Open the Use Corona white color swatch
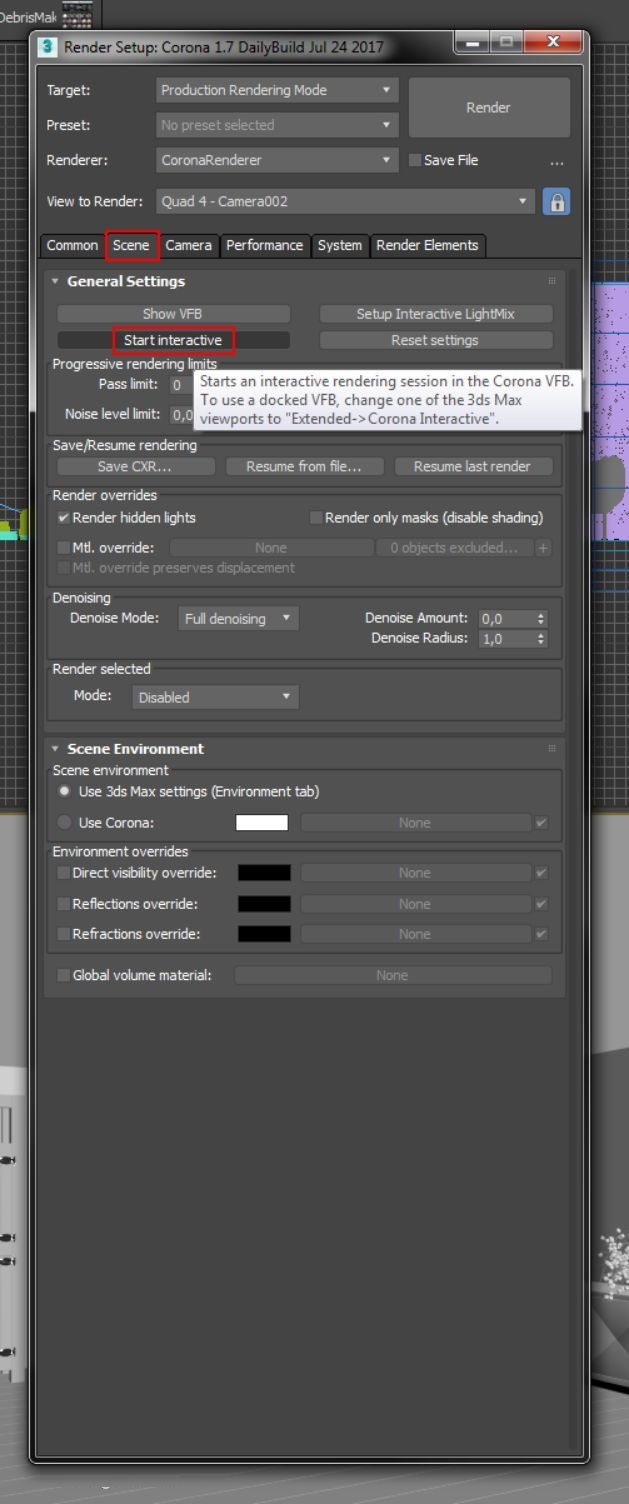 click(x=262, y=823)
